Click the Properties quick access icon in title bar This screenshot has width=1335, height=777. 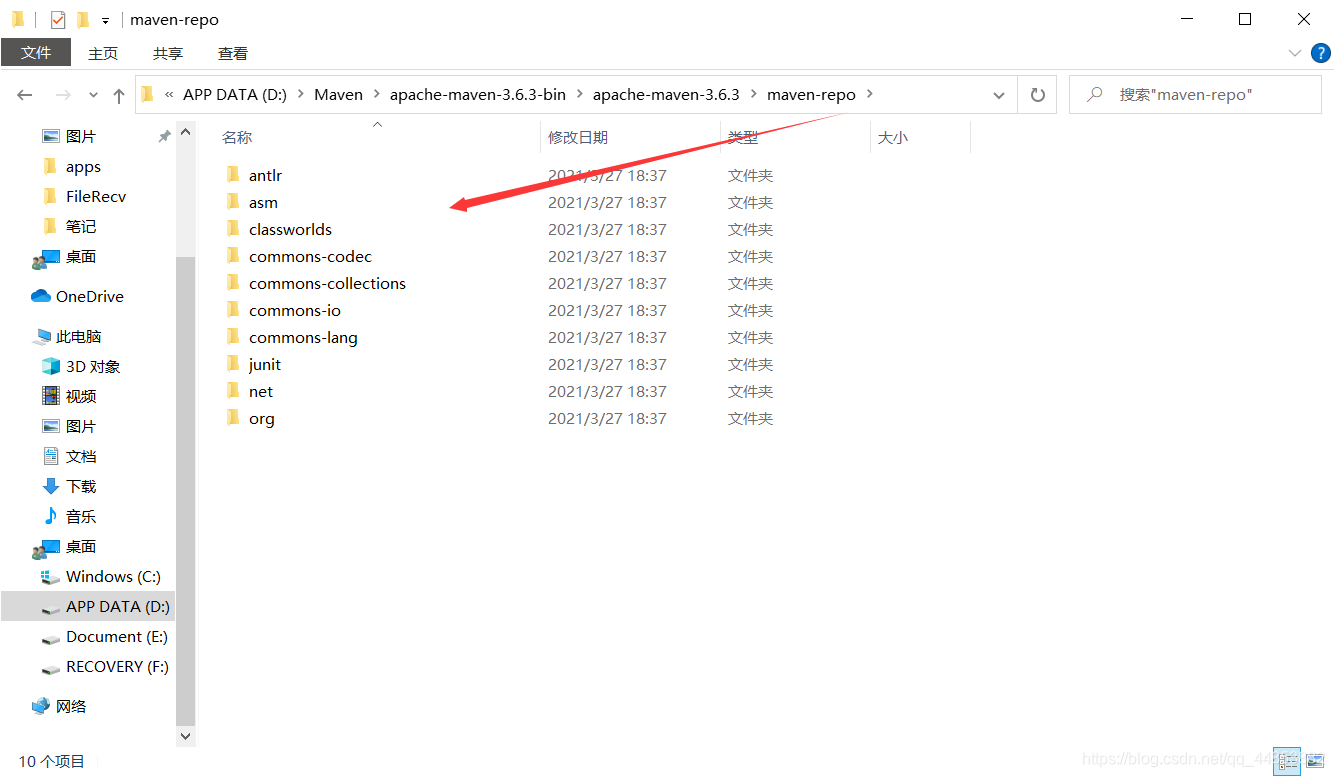point(58,19)
